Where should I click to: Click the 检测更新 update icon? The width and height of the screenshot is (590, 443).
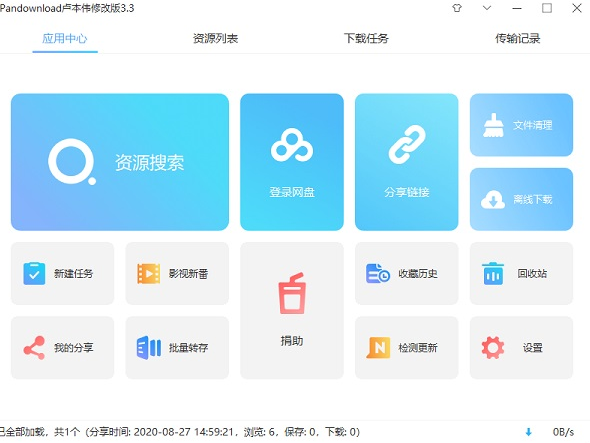378,347
